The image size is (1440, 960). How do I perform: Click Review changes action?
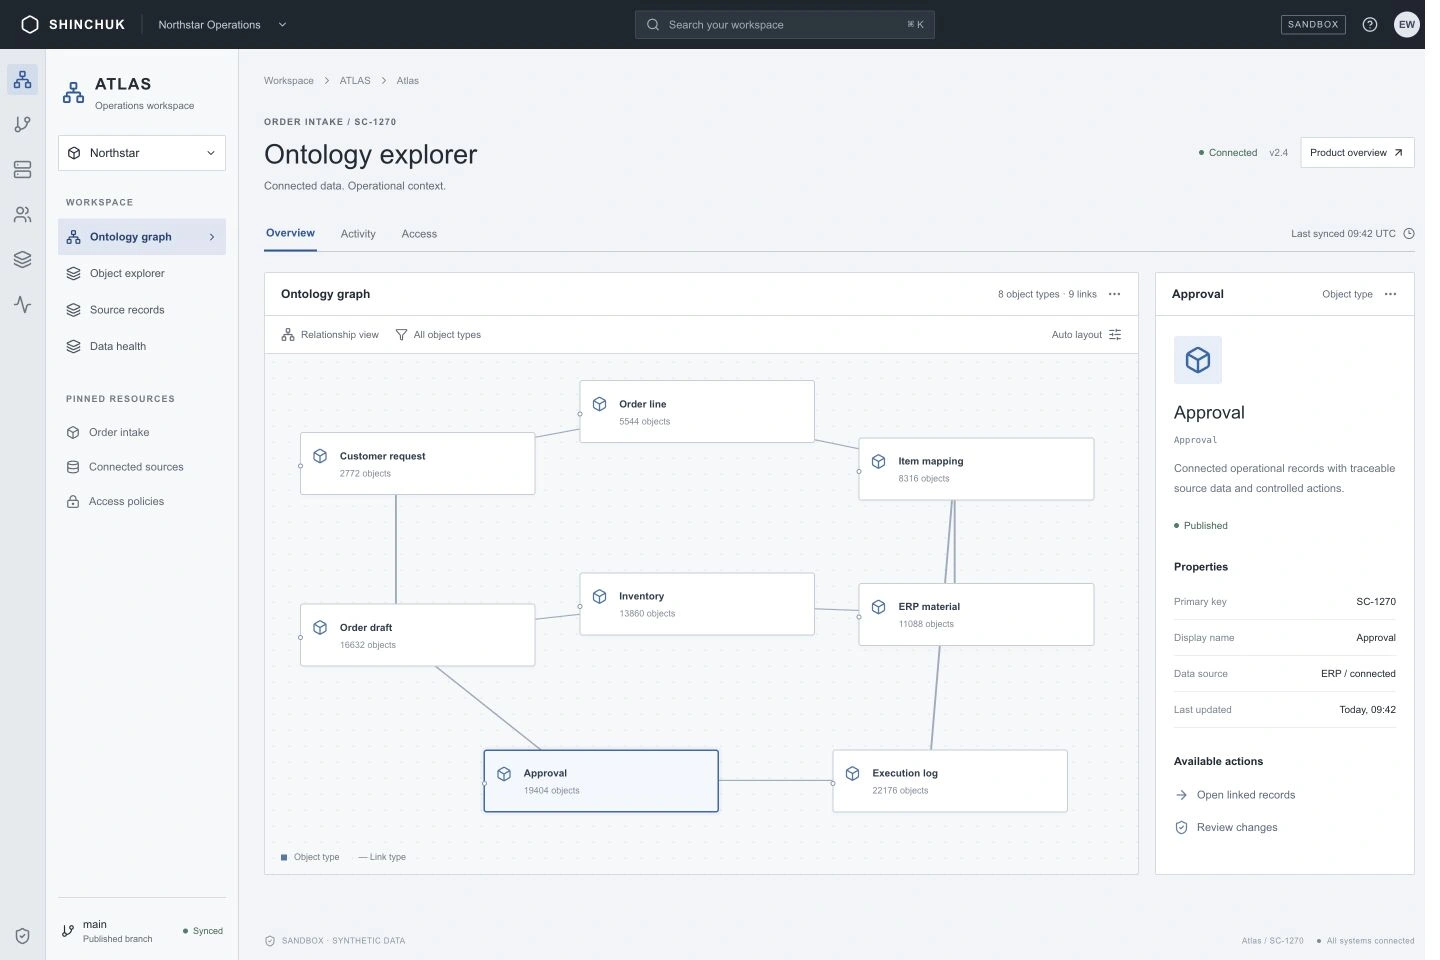tap(1226, 827)
